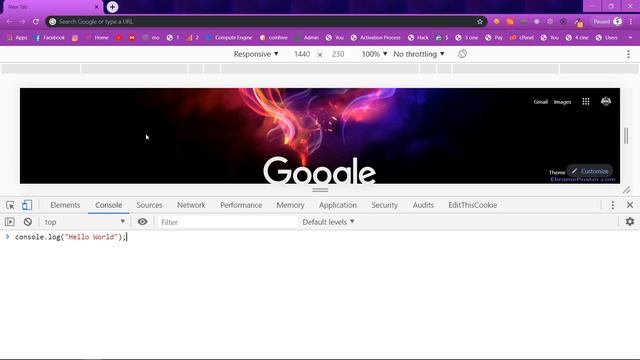Open the Sources tab
This screenshot has height=360, width=640.
pos(149,205)
